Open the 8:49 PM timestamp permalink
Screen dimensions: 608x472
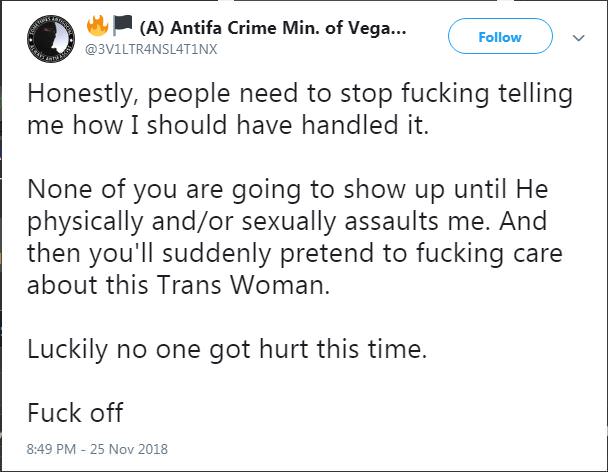click(x=51, y=449)
